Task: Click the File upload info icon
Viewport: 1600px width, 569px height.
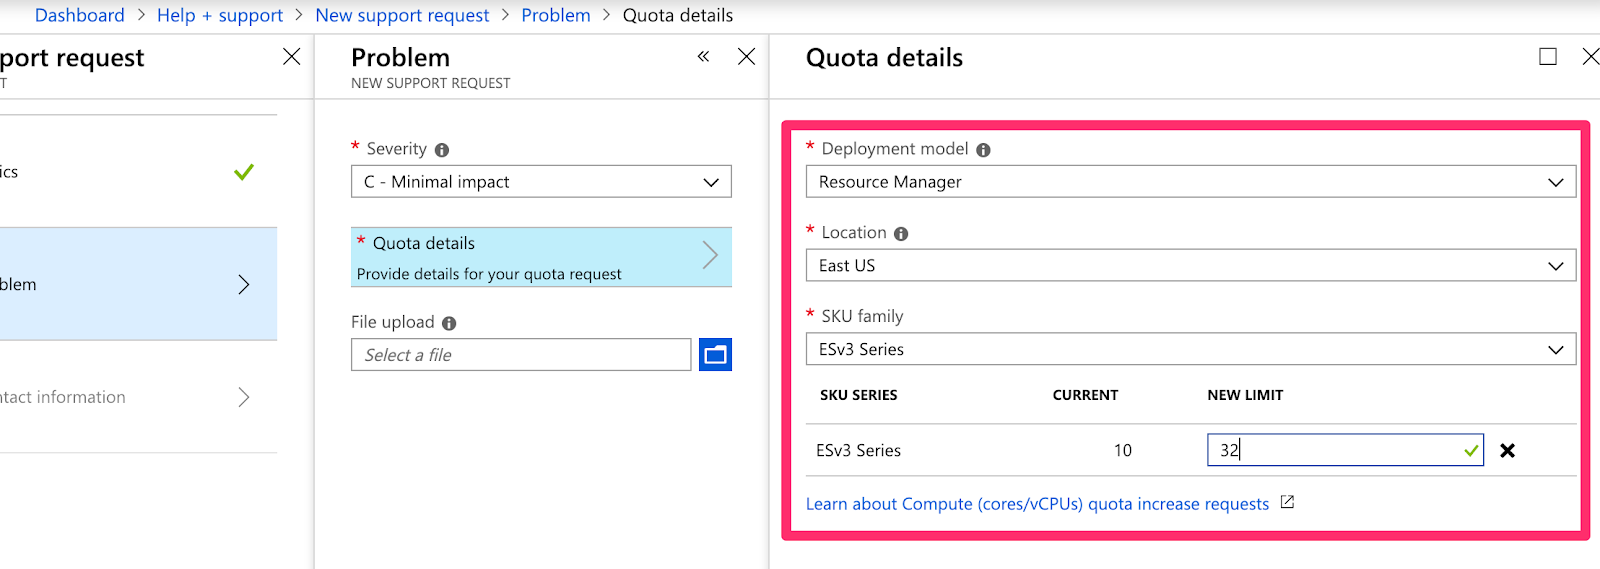Action: (x=449, y=323)
